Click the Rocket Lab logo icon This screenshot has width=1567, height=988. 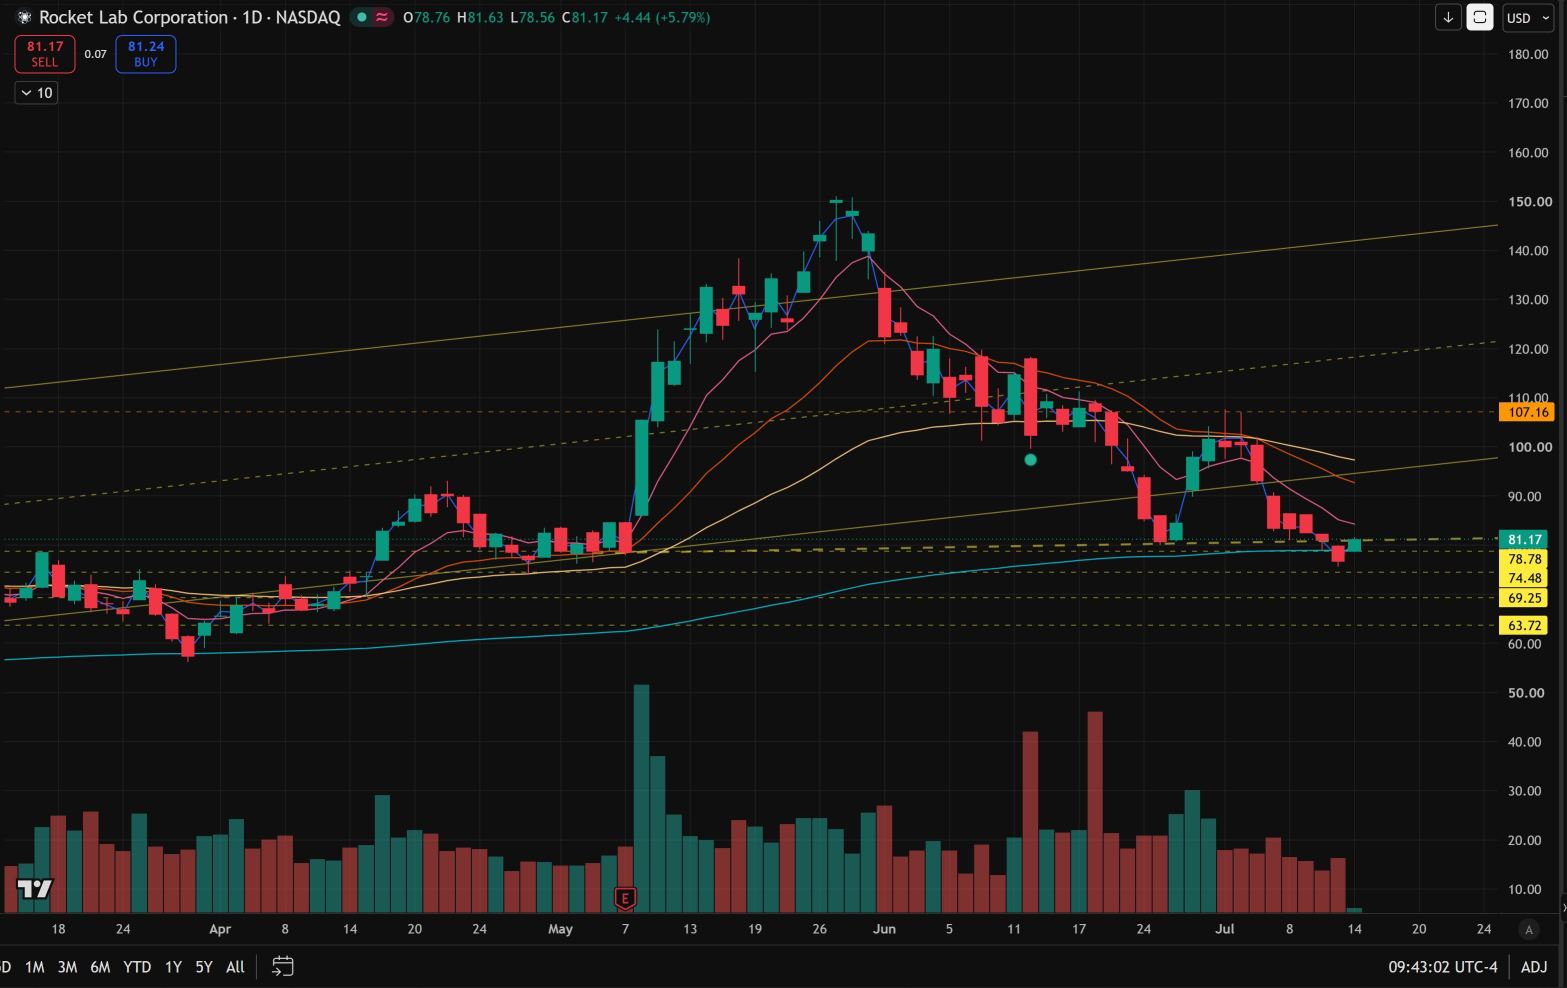pyautogui.click(x=24, y=17)
